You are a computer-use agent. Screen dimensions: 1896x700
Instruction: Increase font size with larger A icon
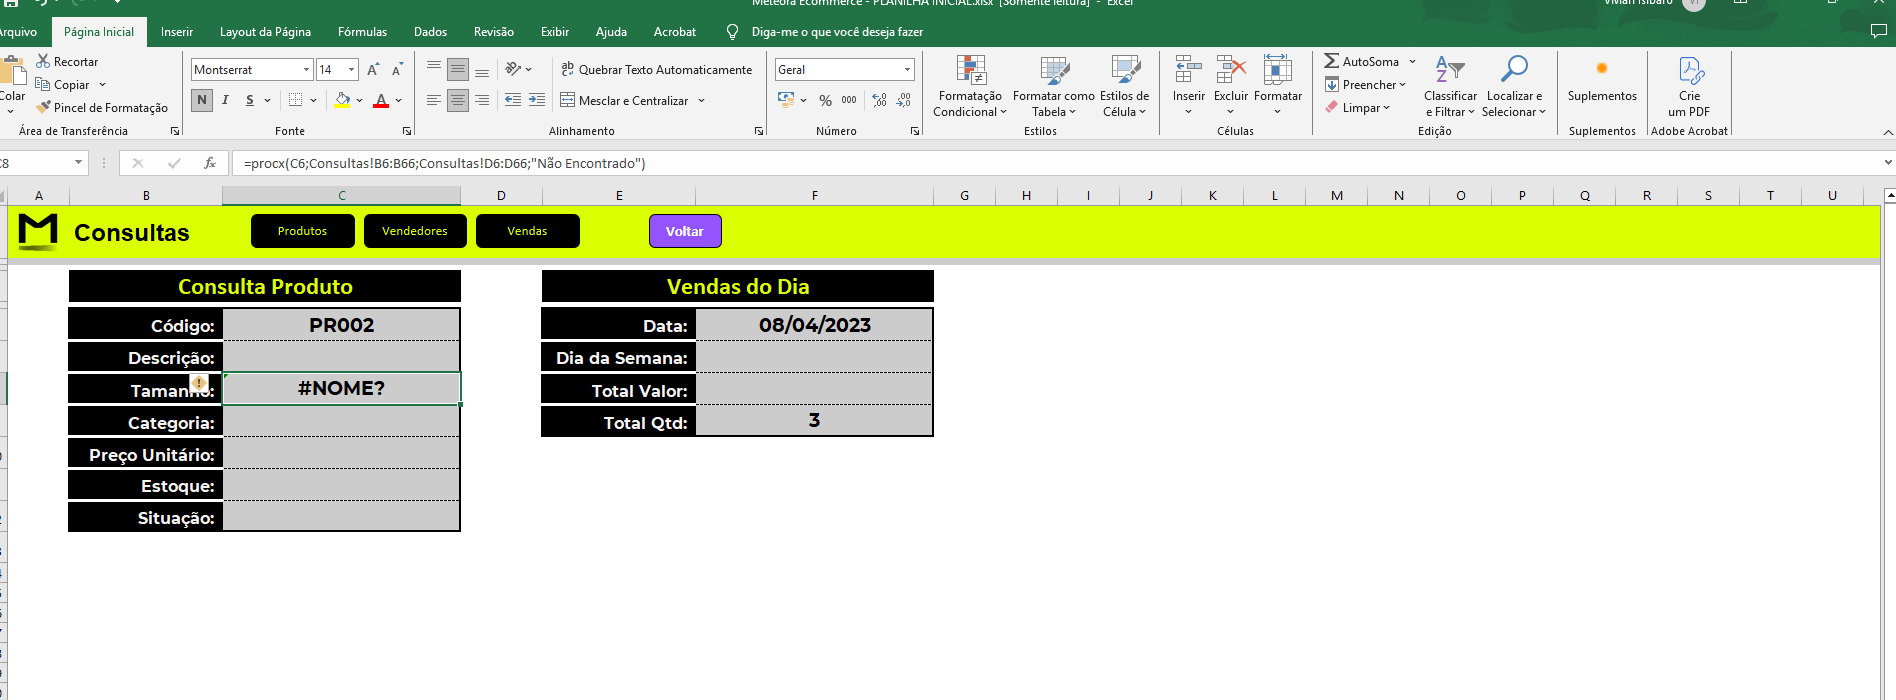click(373, 69)
